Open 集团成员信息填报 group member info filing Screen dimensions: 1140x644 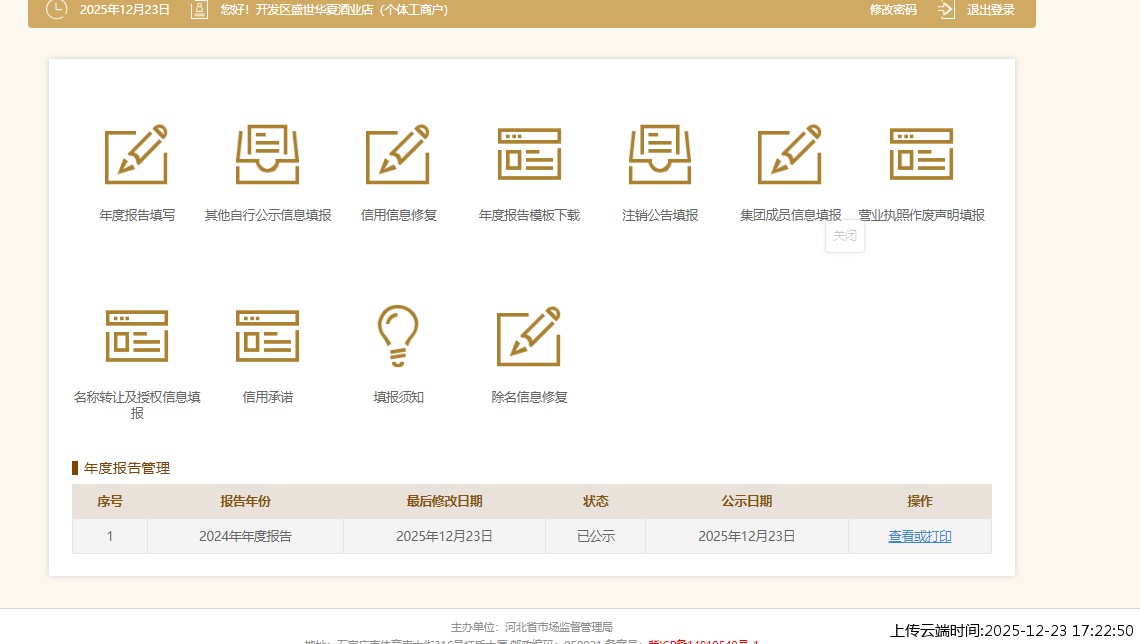pos(790,168)
